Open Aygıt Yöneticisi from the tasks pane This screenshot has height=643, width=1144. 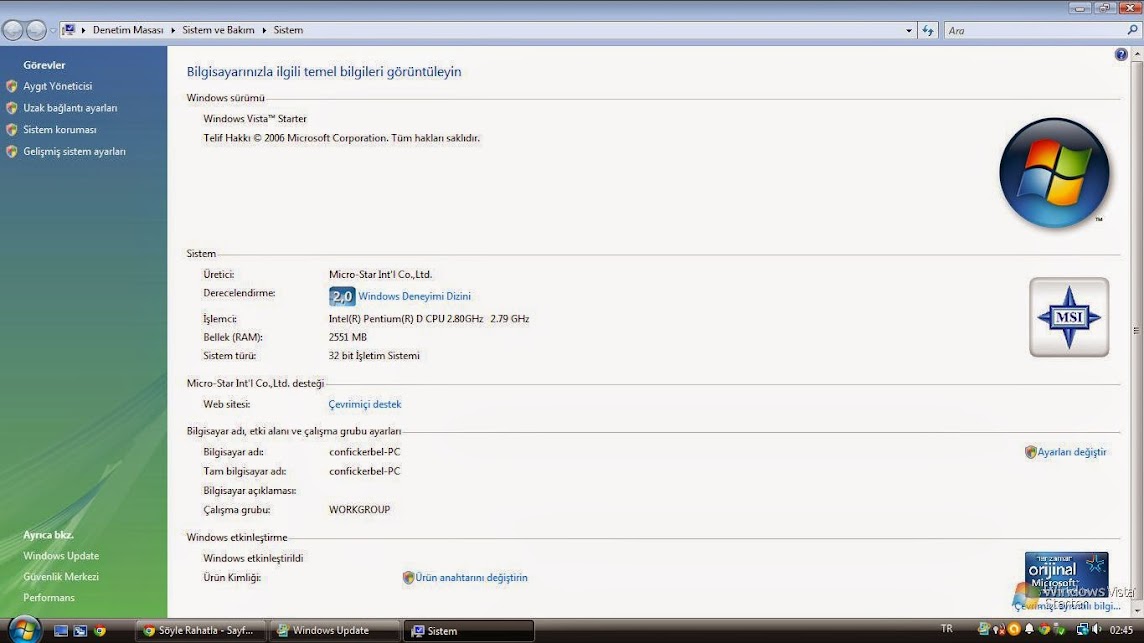point(57,86)
